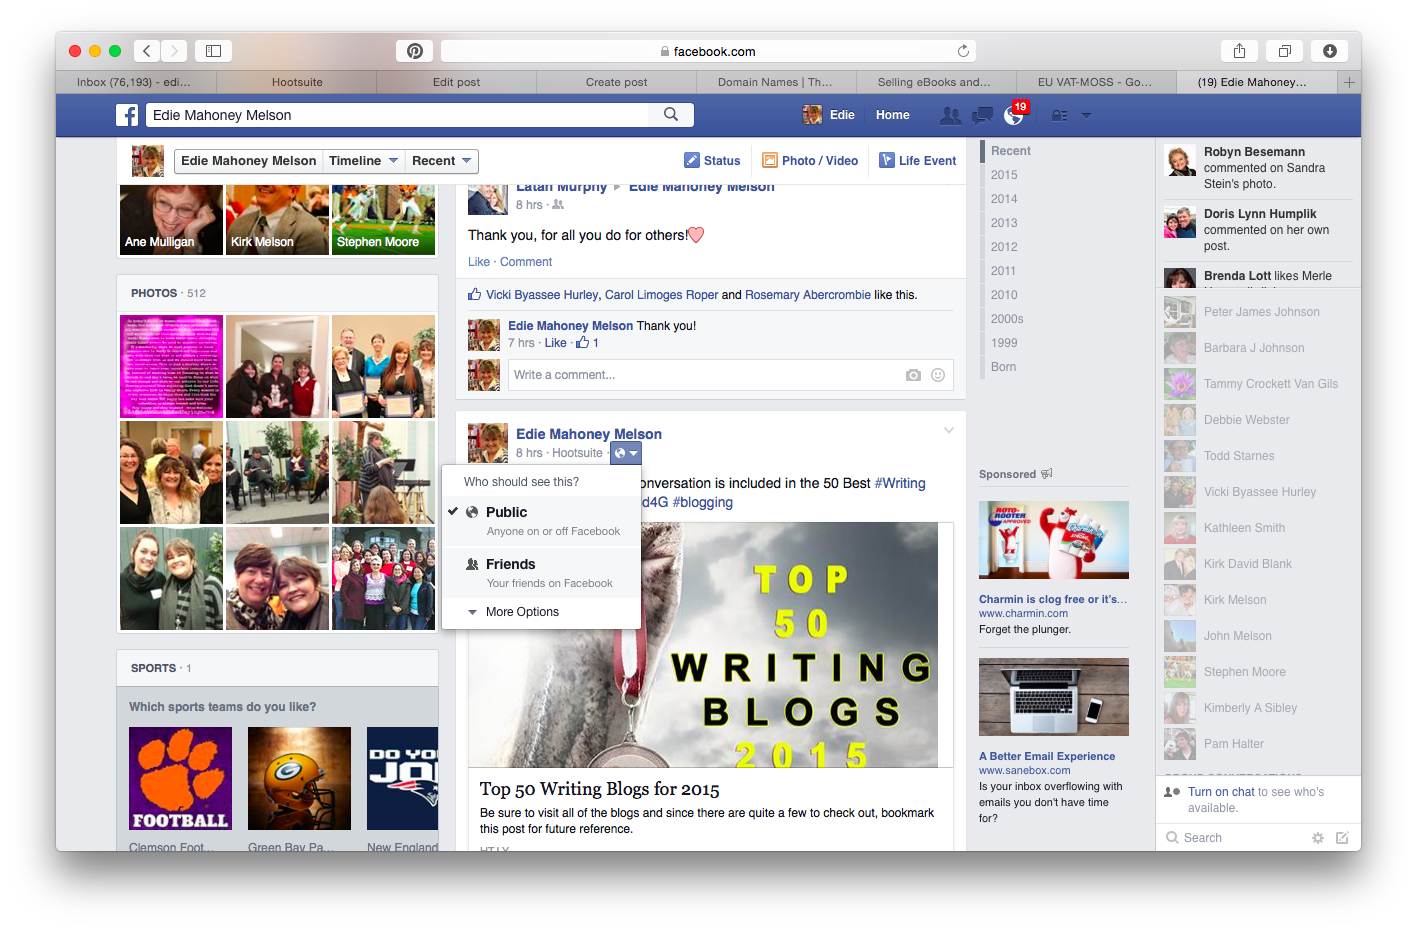The image size is (1417, 931).
Task: Click the Comment link under the post
Action: point(526,262)
